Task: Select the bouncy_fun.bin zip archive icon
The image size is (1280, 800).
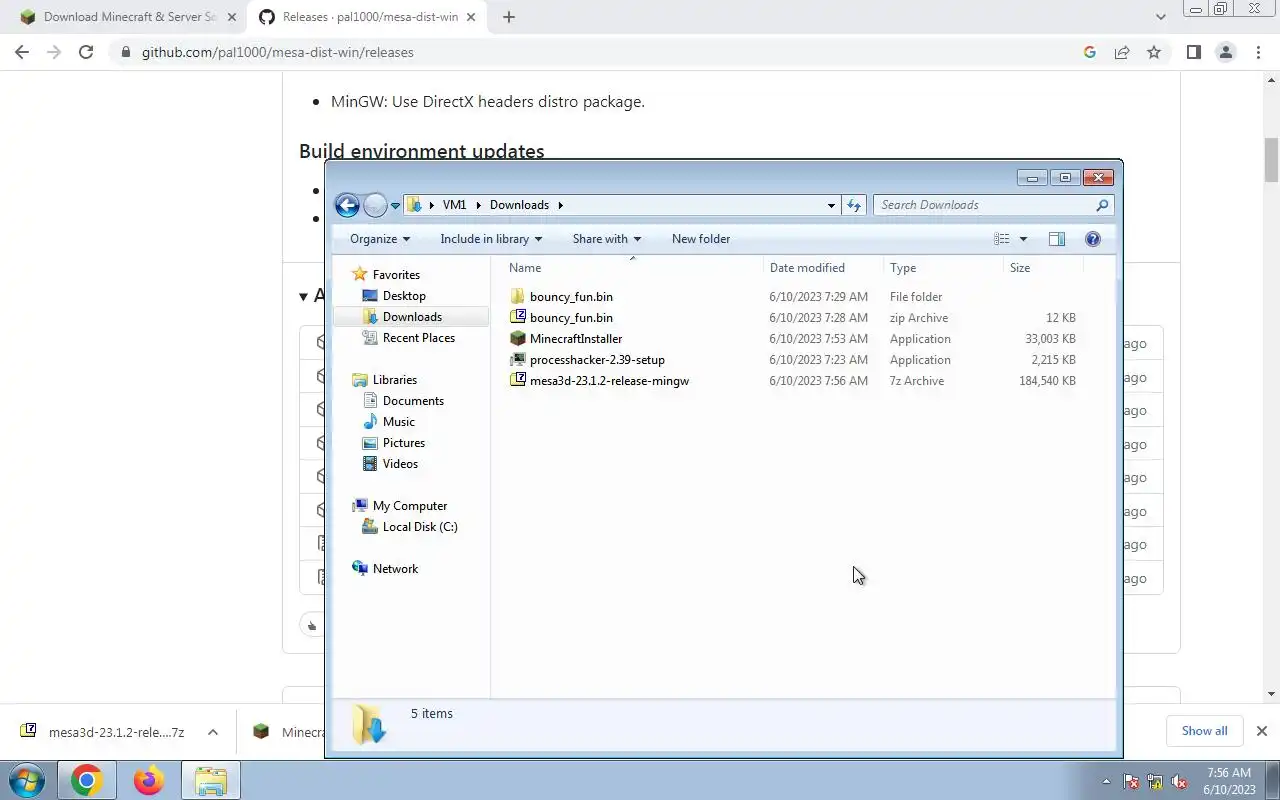Action: pos(517,318)
